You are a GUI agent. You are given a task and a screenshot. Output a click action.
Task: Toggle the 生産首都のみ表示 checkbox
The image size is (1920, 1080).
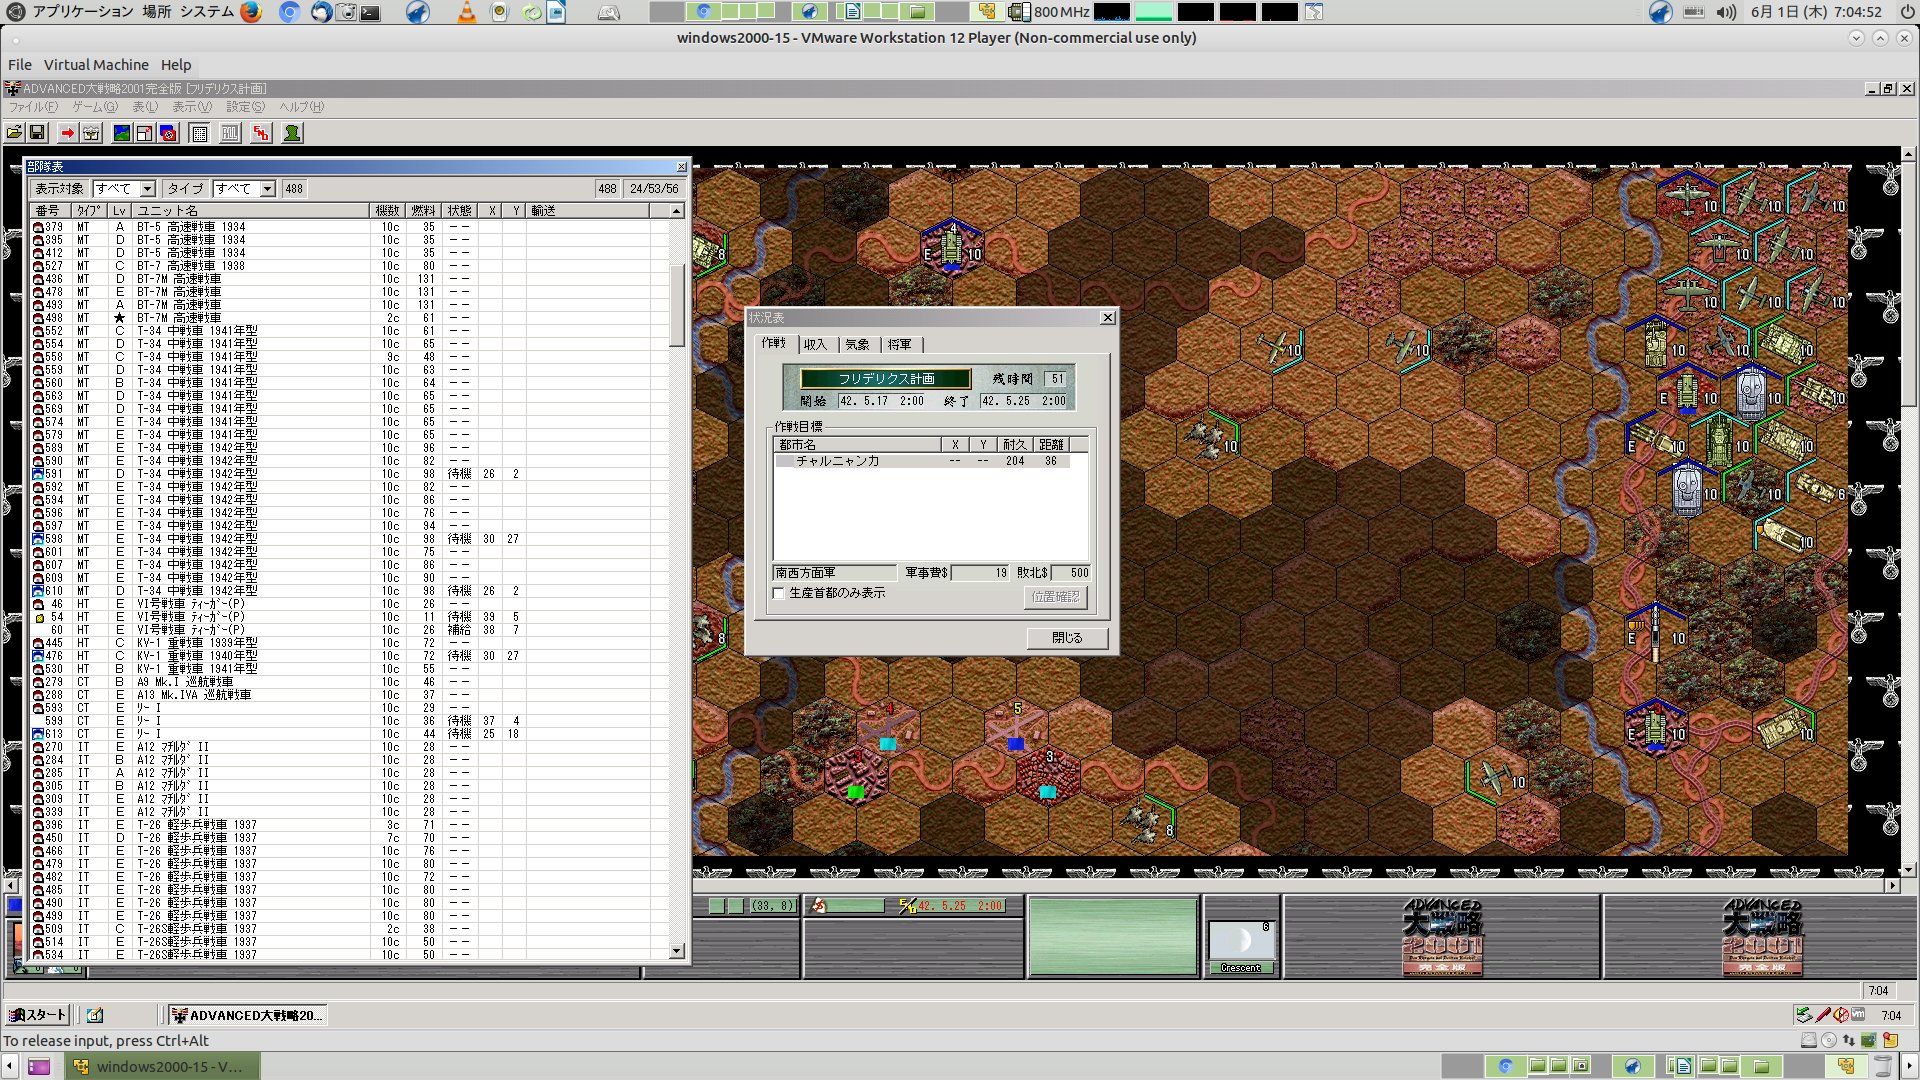click(x=779, y=594)
